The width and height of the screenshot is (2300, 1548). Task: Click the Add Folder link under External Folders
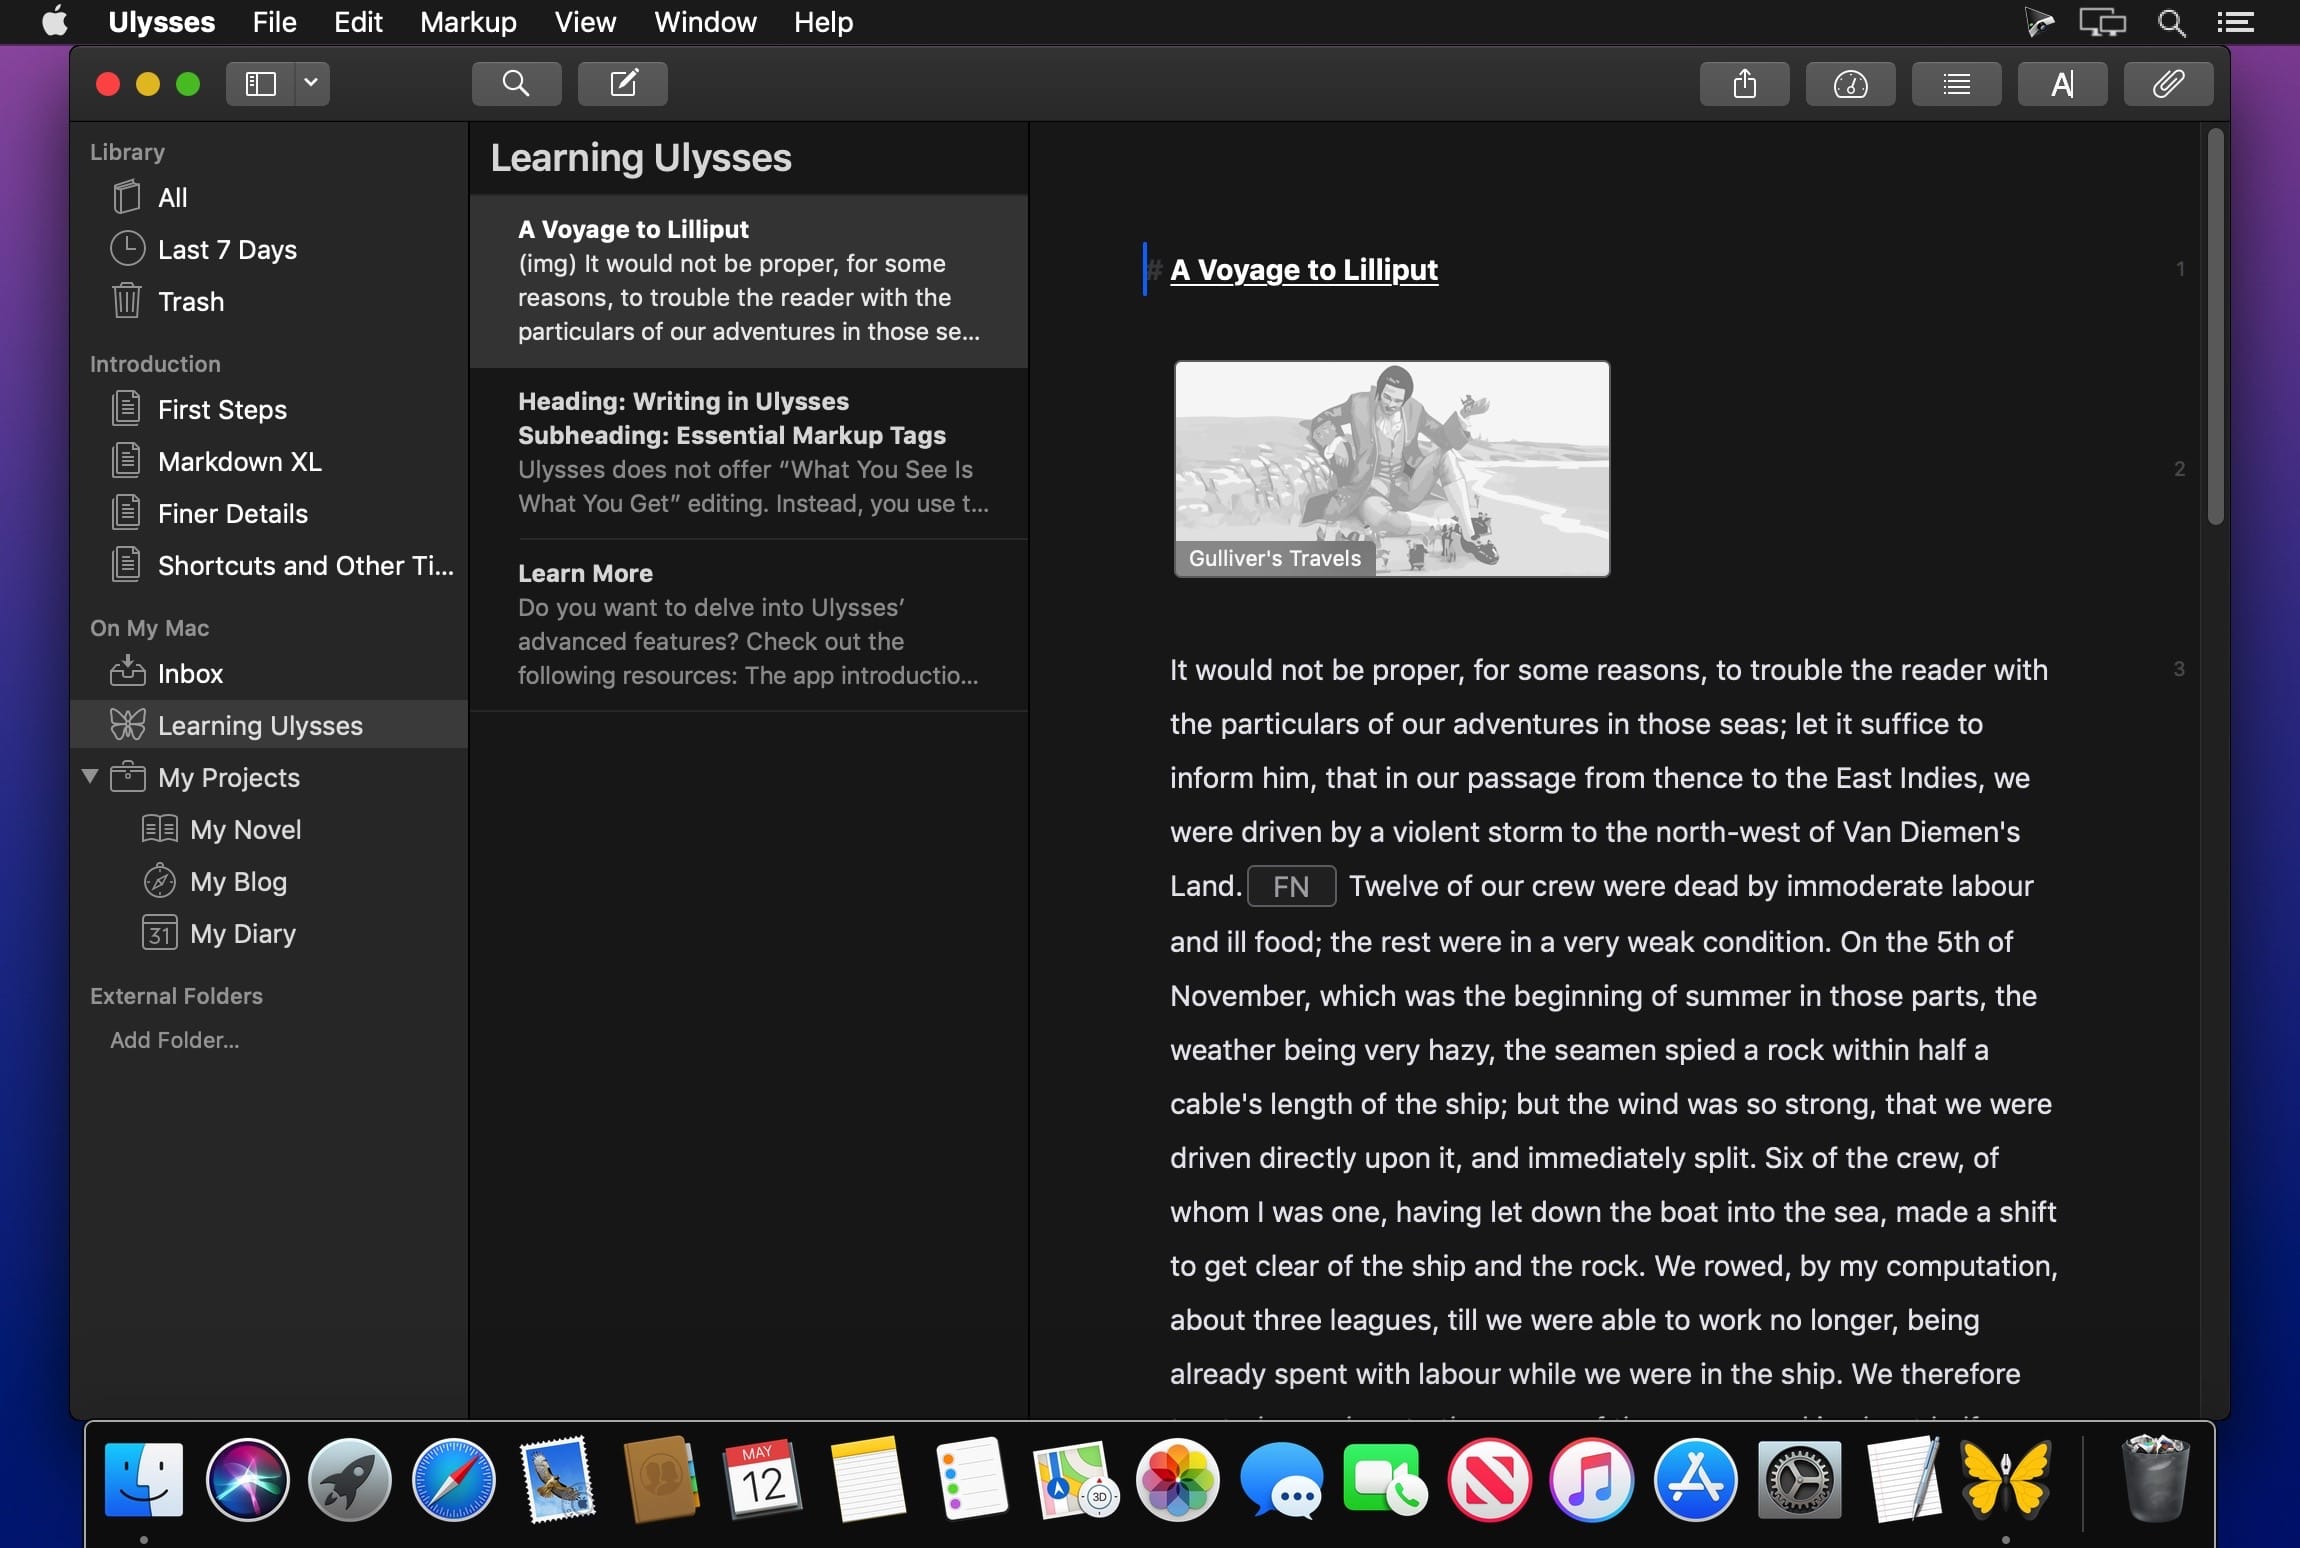click(x=174, y=1040)
